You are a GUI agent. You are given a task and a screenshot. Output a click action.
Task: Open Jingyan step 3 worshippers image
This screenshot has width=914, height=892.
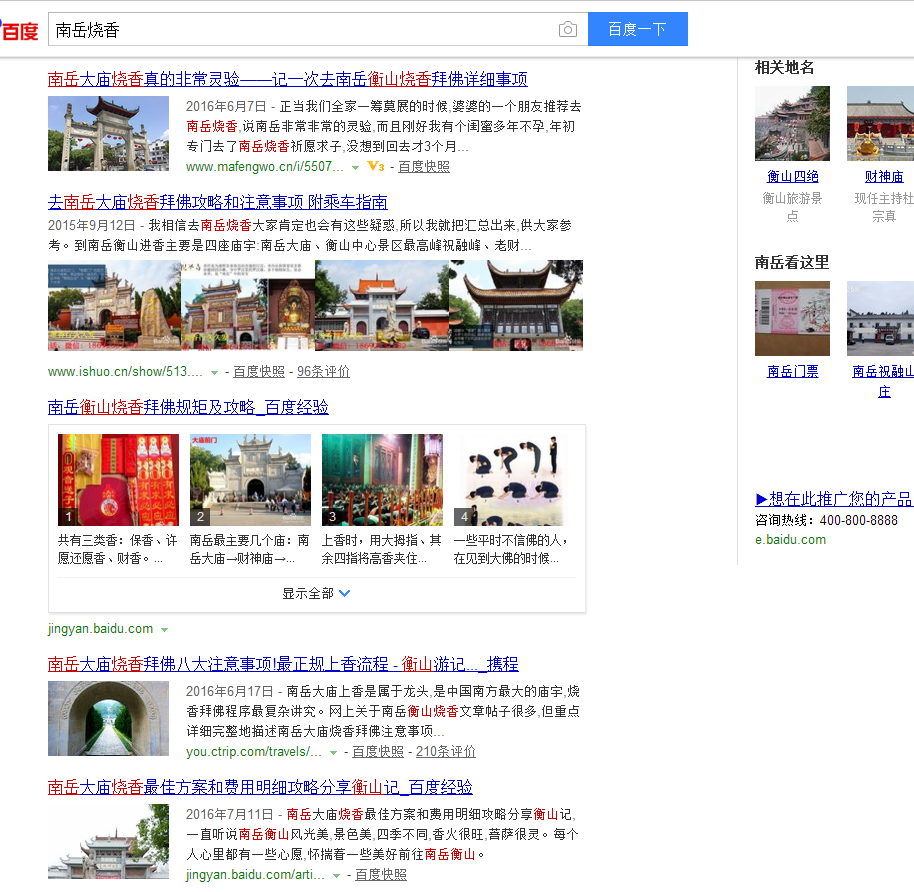pos(382,480)
